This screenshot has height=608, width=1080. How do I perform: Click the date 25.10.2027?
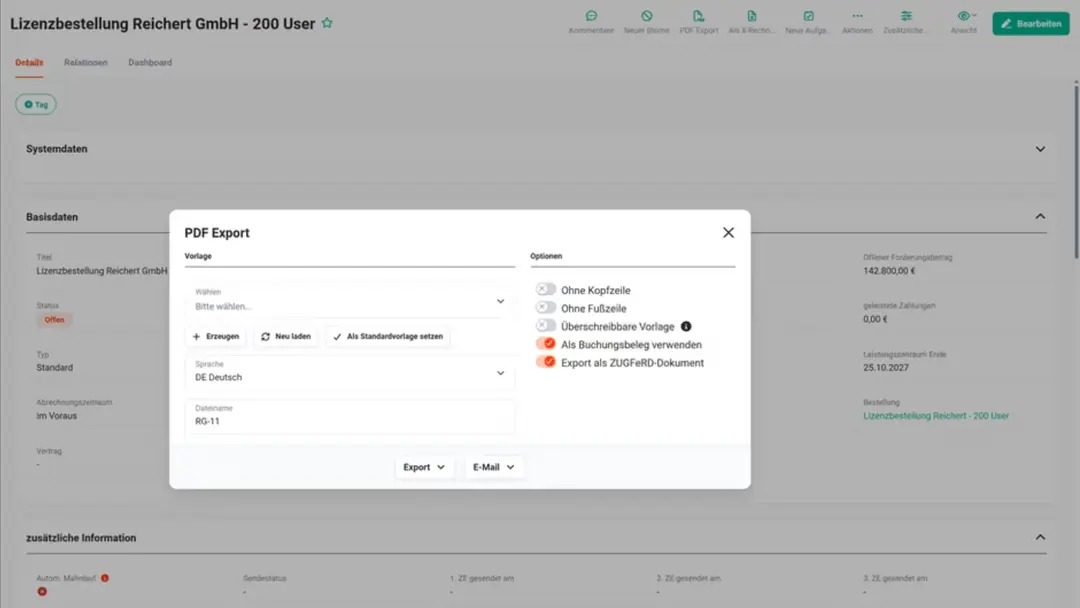[886, 368]
